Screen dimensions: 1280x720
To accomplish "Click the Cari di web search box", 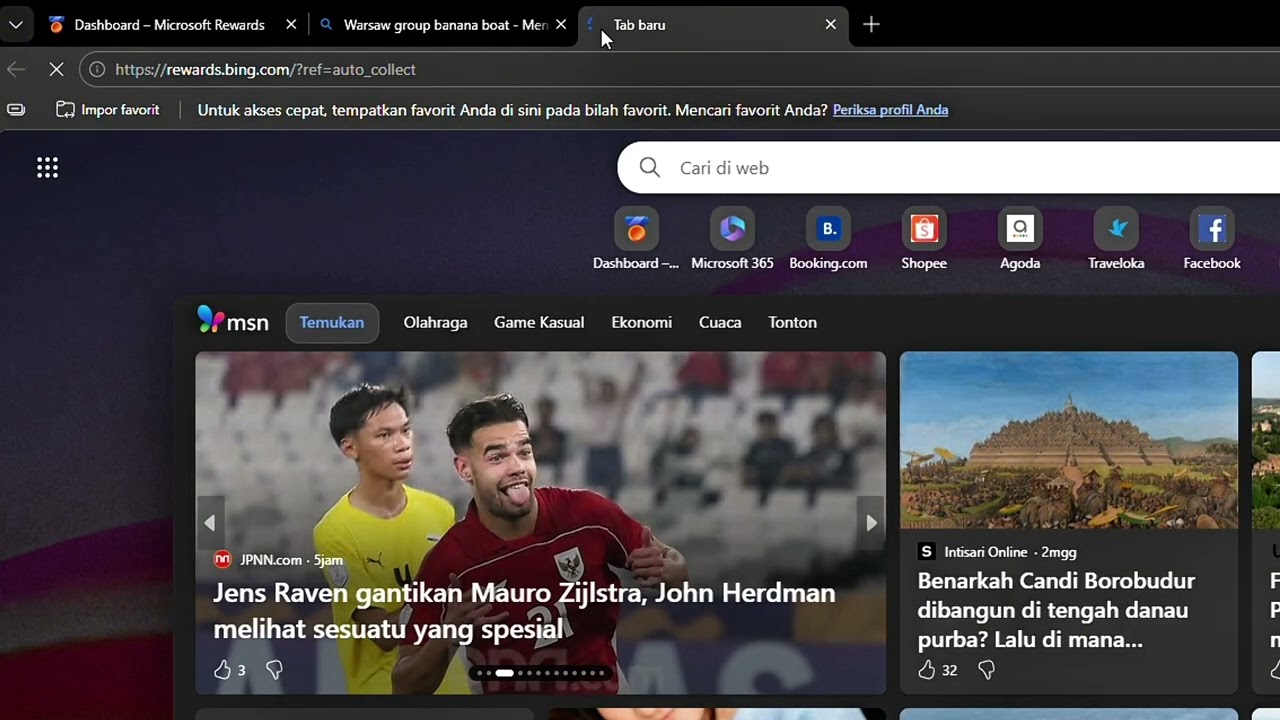I will (x=950, y=168).
